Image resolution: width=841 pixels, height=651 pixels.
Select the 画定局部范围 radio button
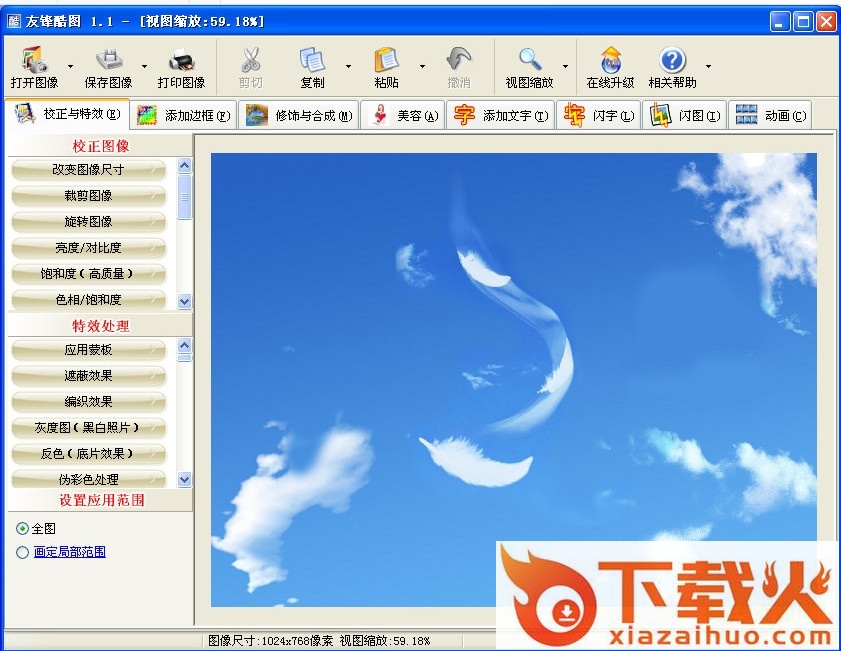pos(23,552)
